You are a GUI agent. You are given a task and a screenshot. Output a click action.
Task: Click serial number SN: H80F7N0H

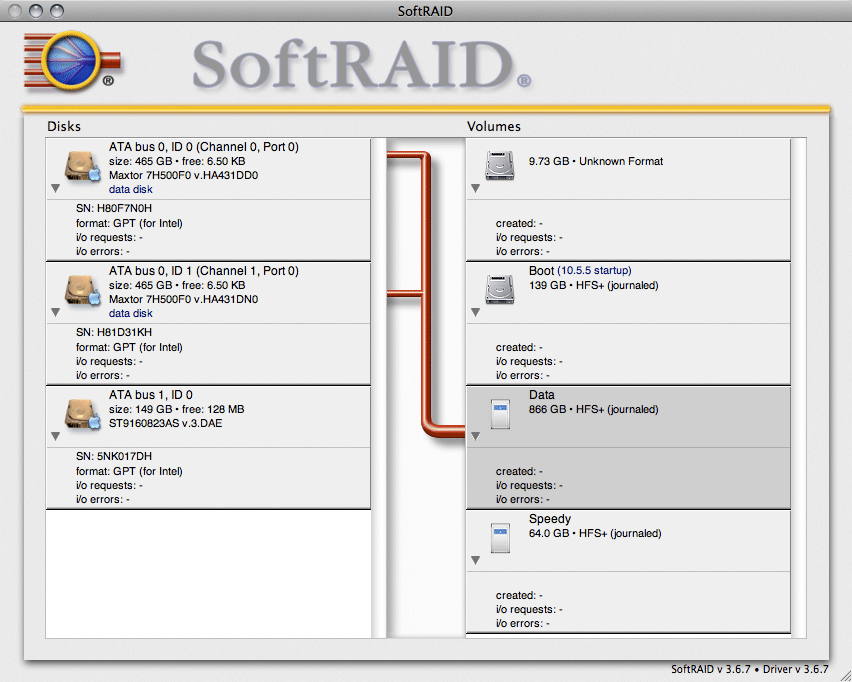(x=114, y=208)
